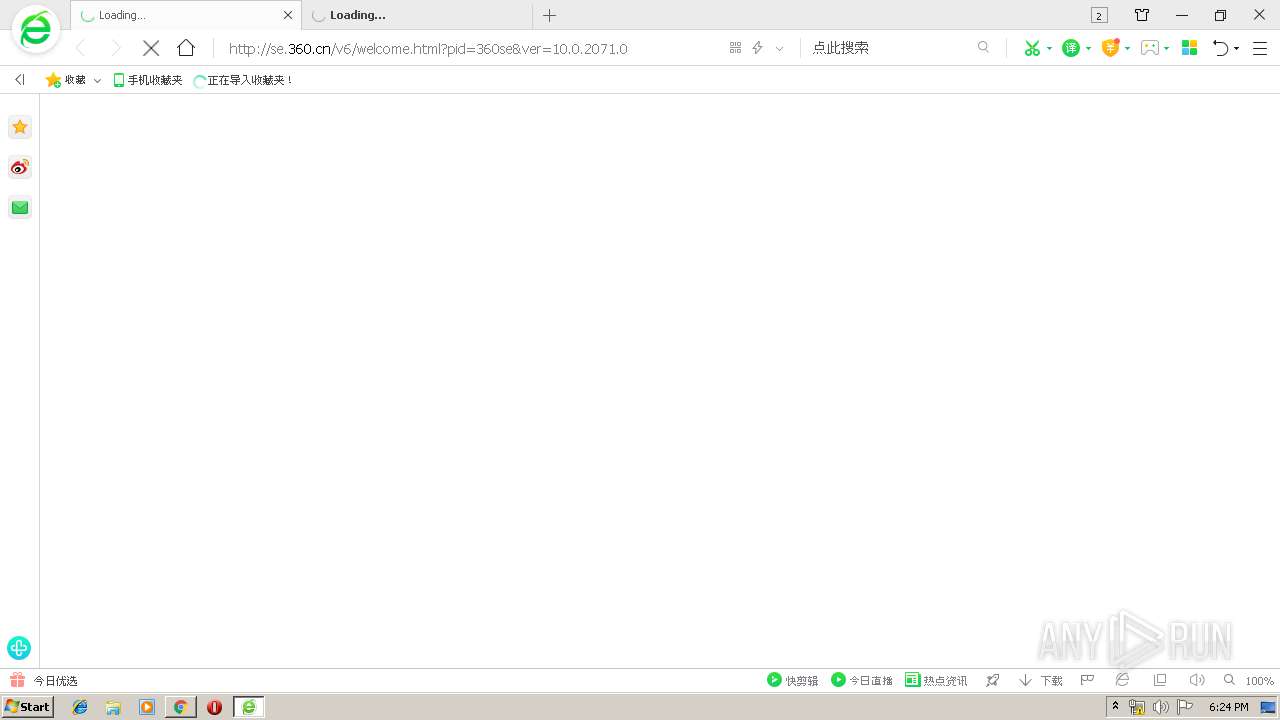1280x720 pixels.
Task: Open the Windows Start menu
Action: click(x=27, y=707)
